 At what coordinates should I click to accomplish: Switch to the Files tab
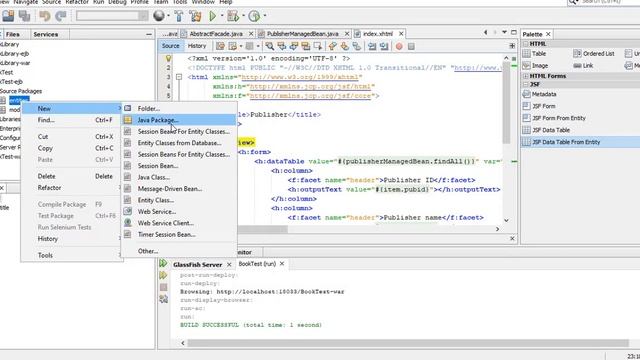pos(13,34)
